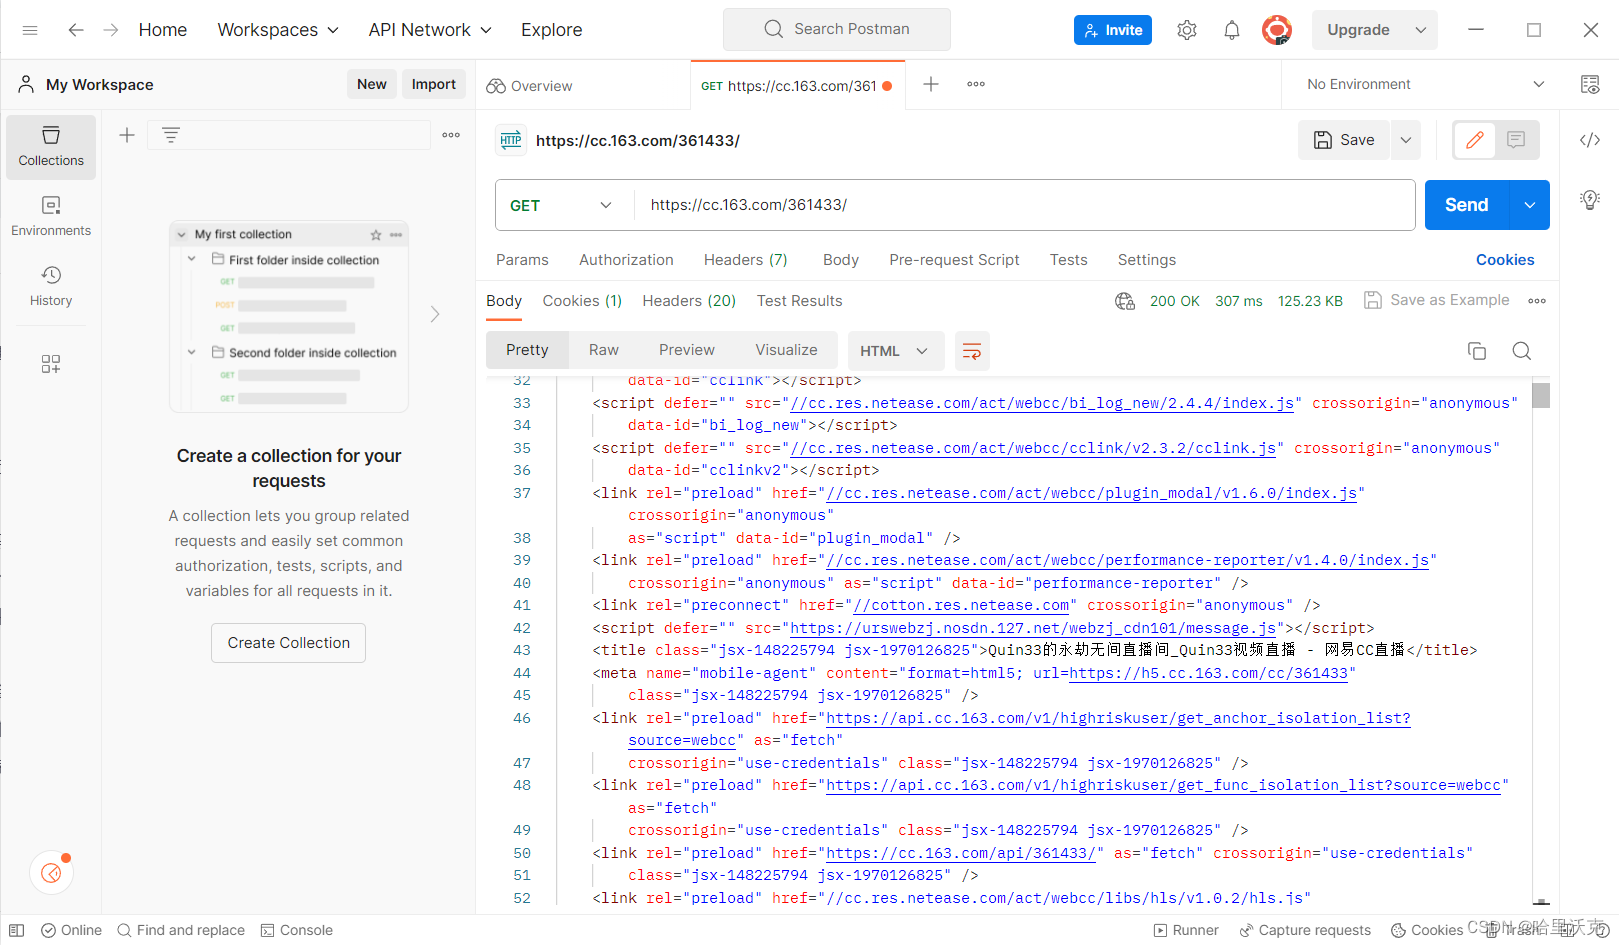Screen dimensions: 1619x945
Task: Open the Postbot assistant icon
Action: (51, 874)
